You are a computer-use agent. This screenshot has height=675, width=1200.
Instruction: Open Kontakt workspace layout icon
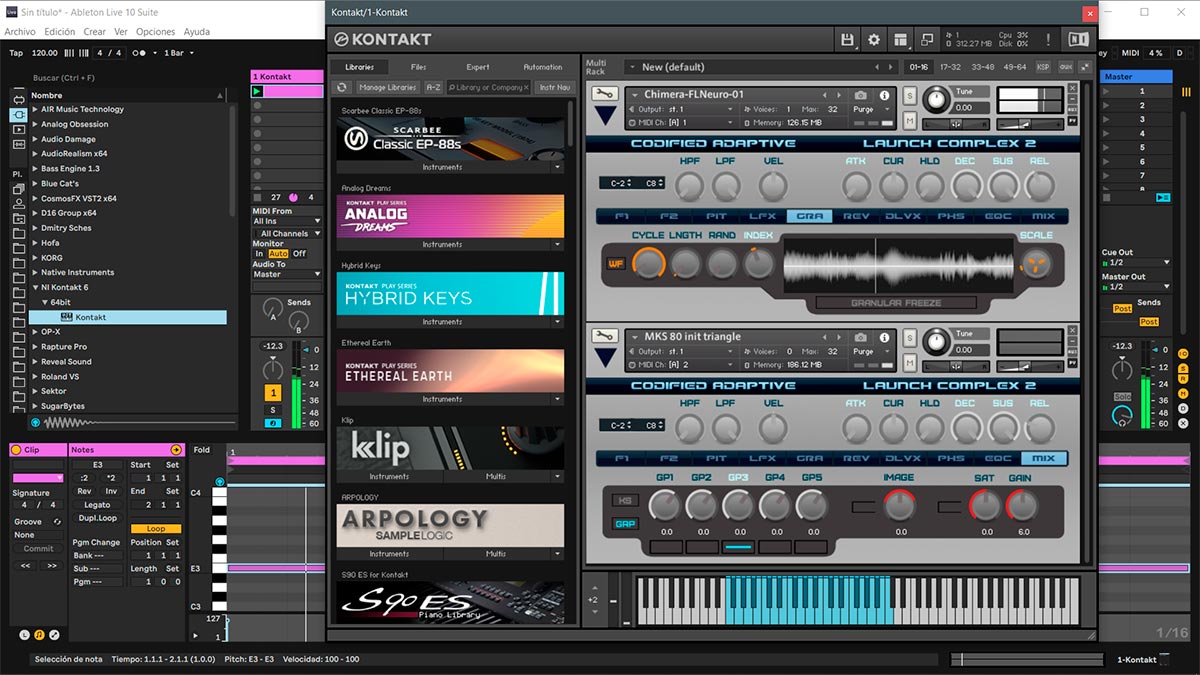[901, 39]
